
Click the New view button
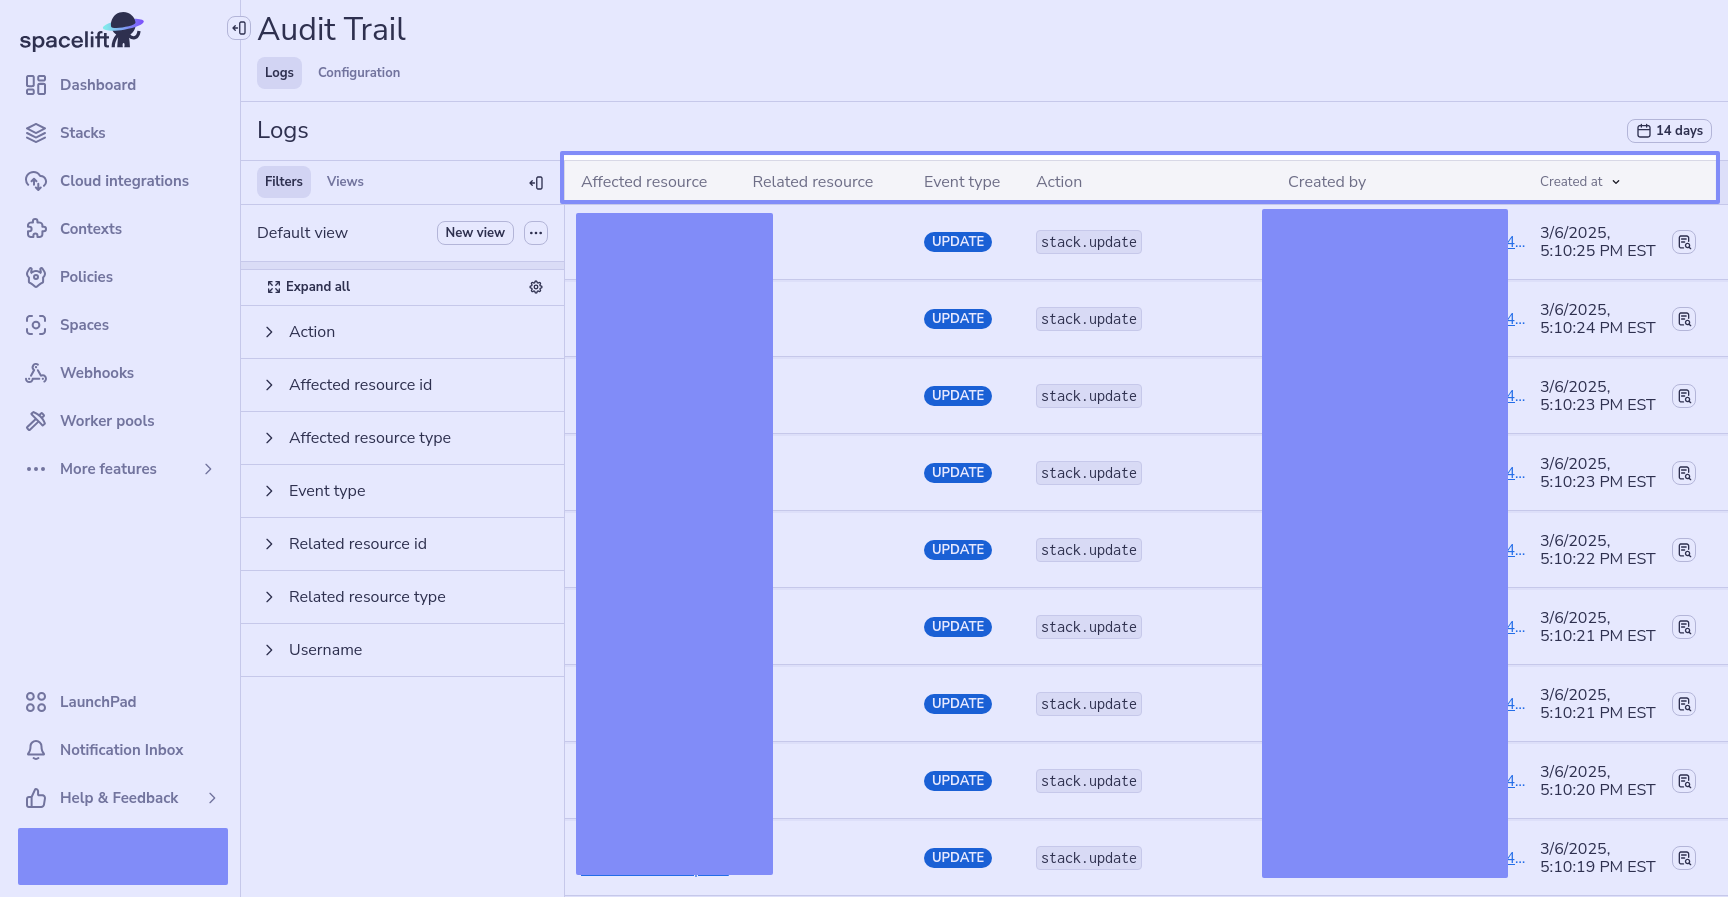click(475, 233)
